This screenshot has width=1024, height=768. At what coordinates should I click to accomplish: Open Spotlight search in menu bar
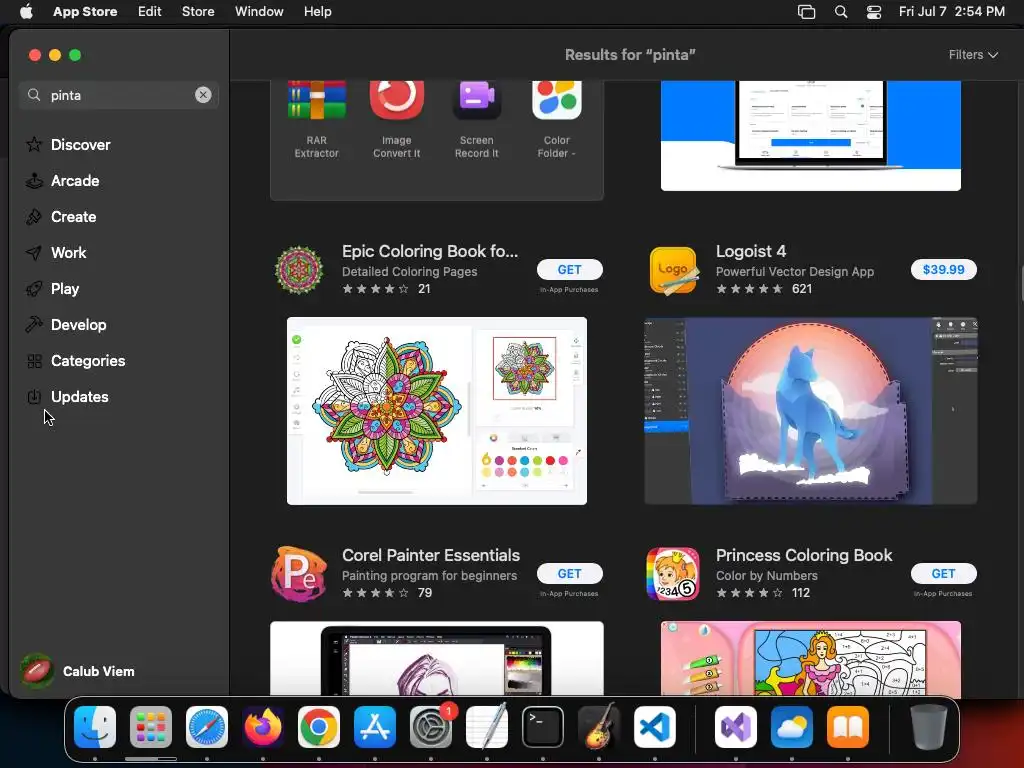point(841,12)
